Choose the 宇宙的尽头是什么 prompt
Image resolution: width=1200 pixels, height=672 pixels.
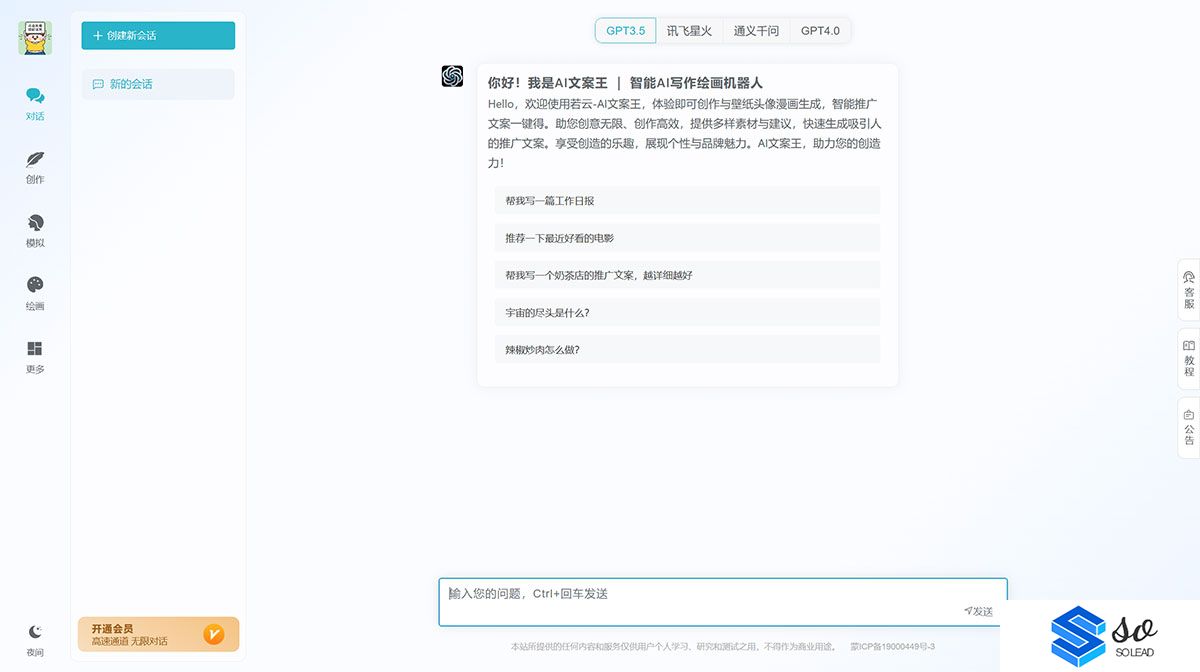click(687, 313)
